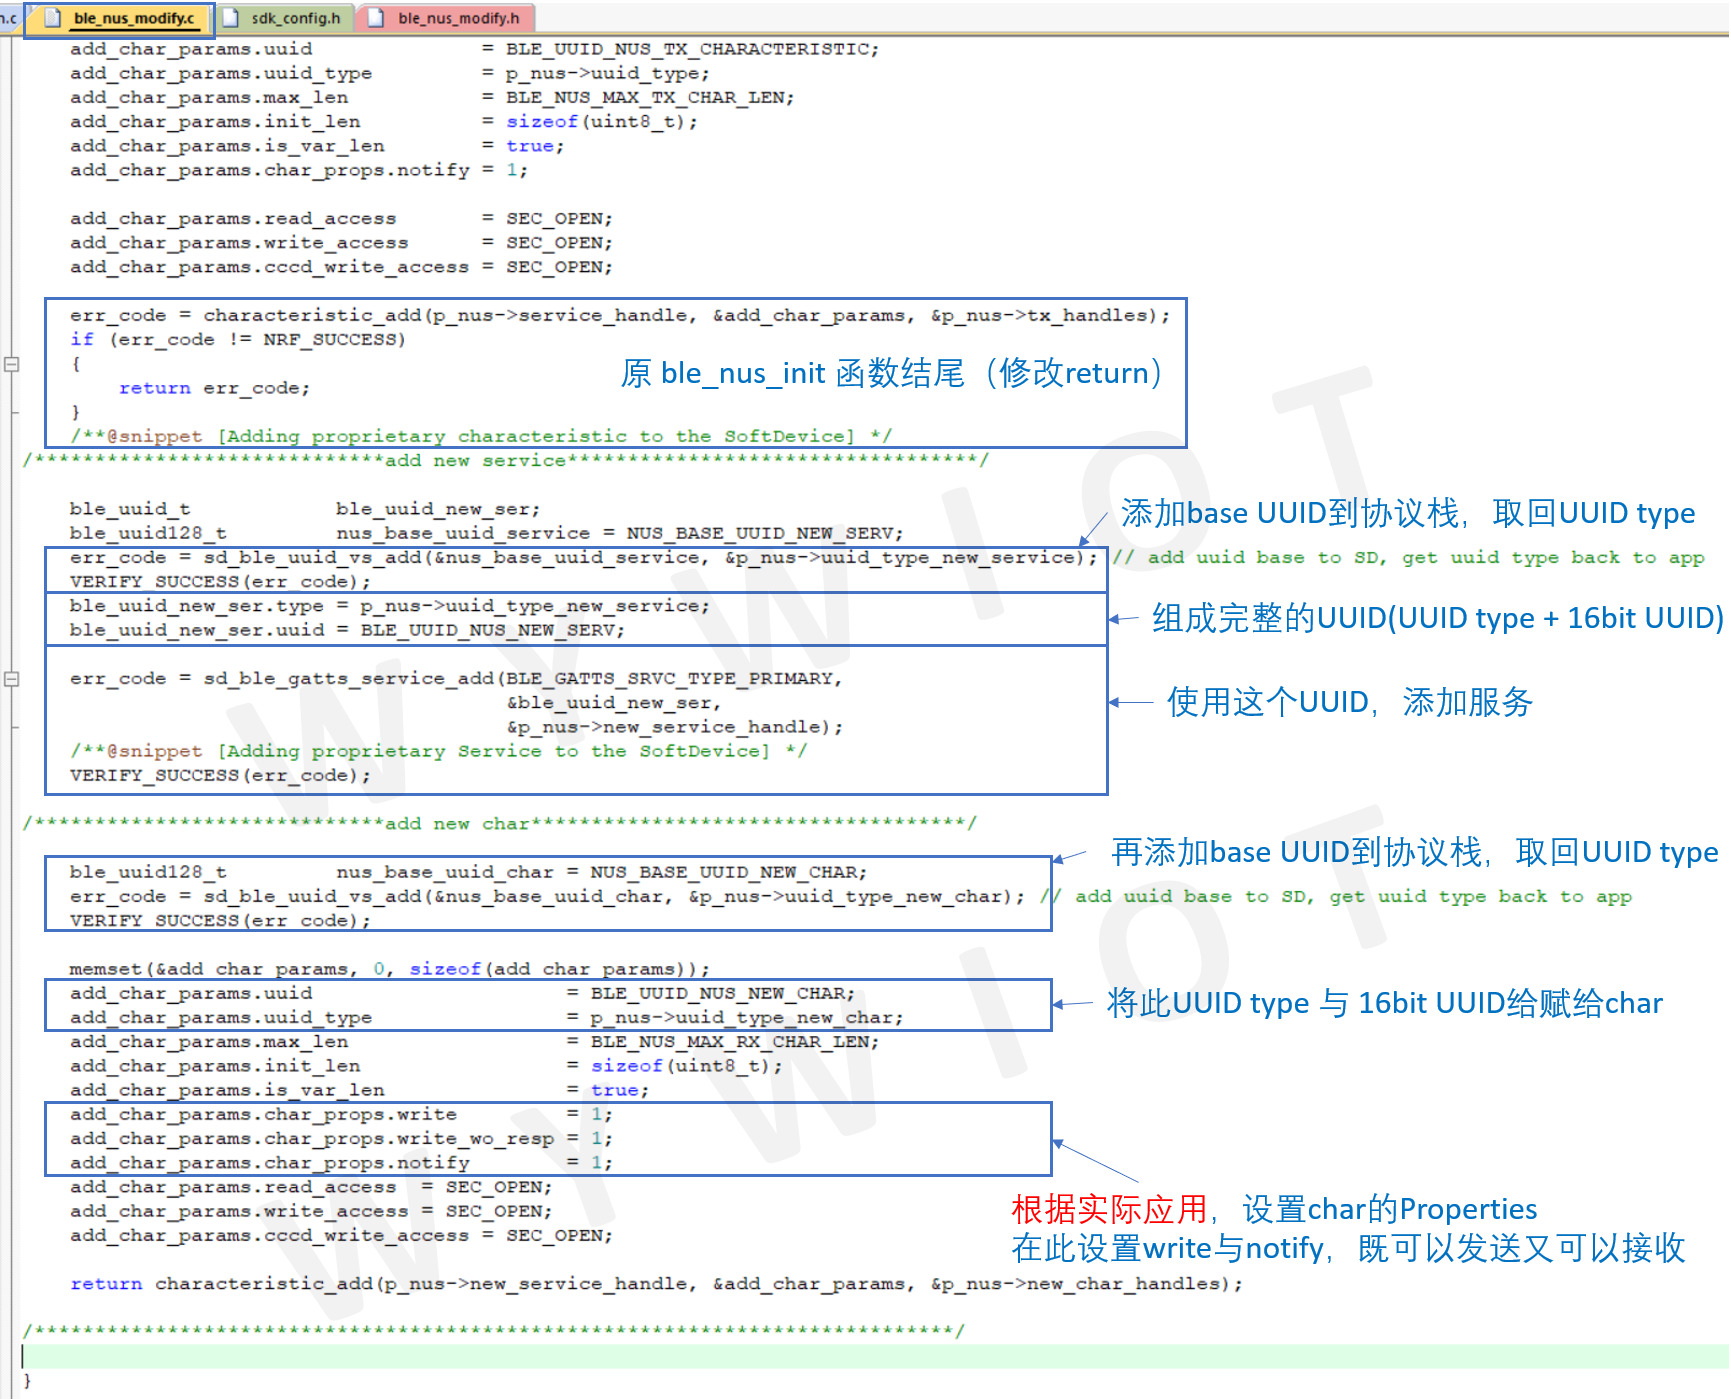Viewport: 1731px width, 1399px height.
Task: Place cursor on the highlighted empty line
Action: (875, 1356)
